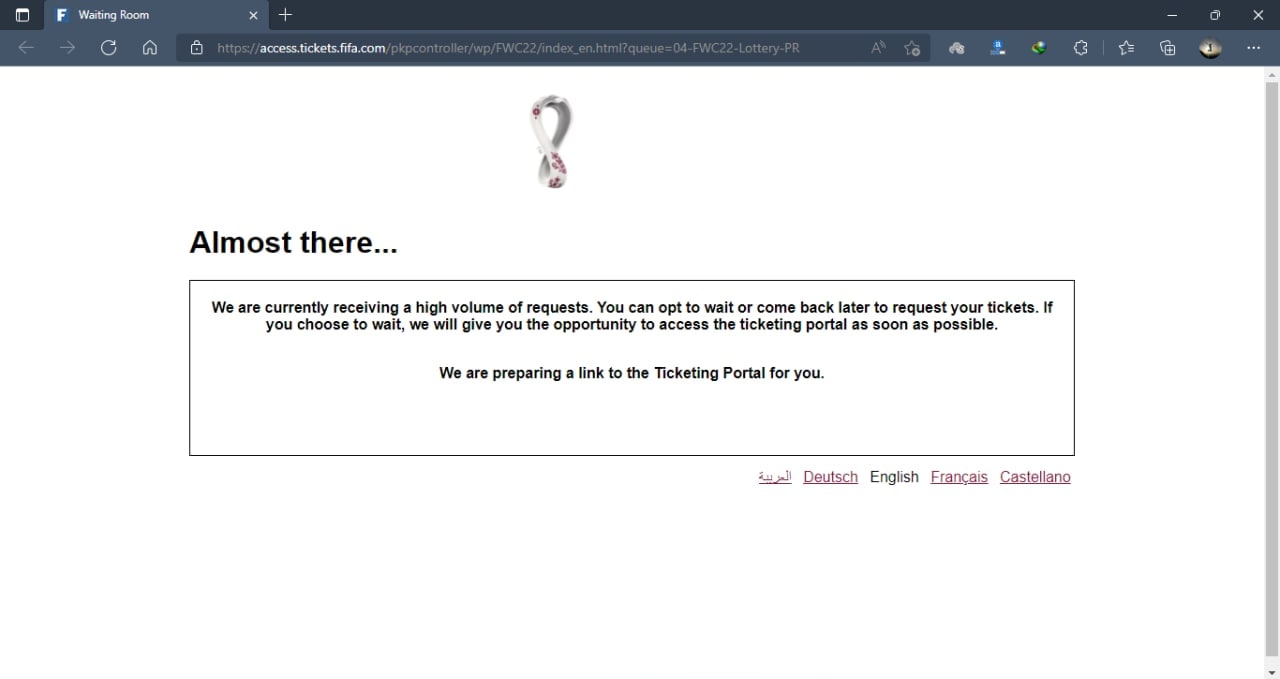This screenshot has height=679, width=1280.
Task: Open the Internet Download Manager extension
Action: pos(1039,47)
